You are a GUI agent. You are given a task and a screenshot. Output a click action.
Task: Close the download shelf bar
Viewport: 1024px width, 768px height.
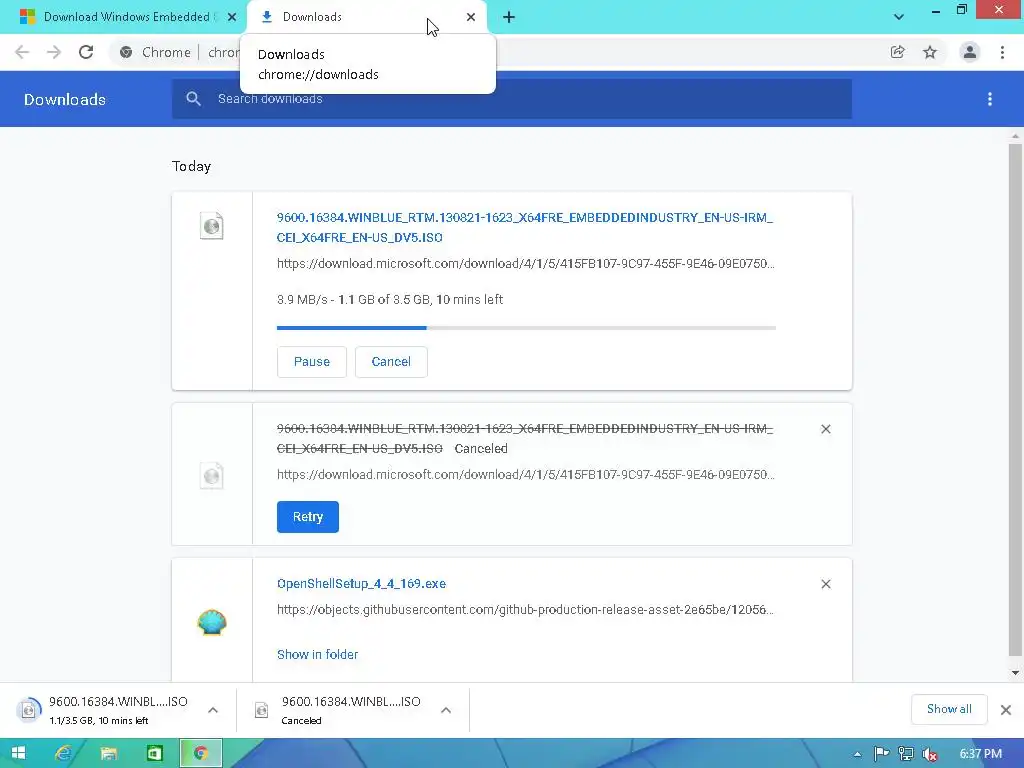pyautogui.click(x=1006, y=710)
